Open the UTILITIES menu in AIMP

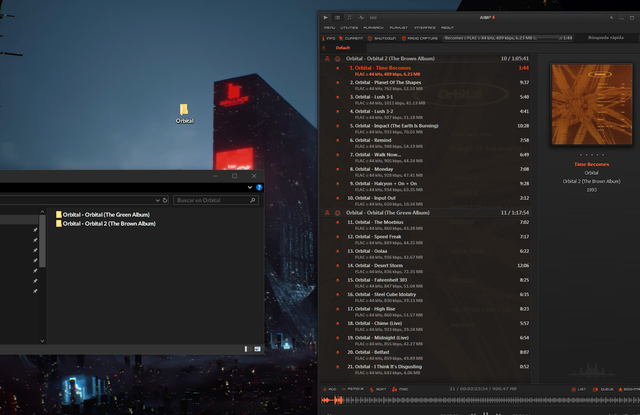tap(349, 28)
